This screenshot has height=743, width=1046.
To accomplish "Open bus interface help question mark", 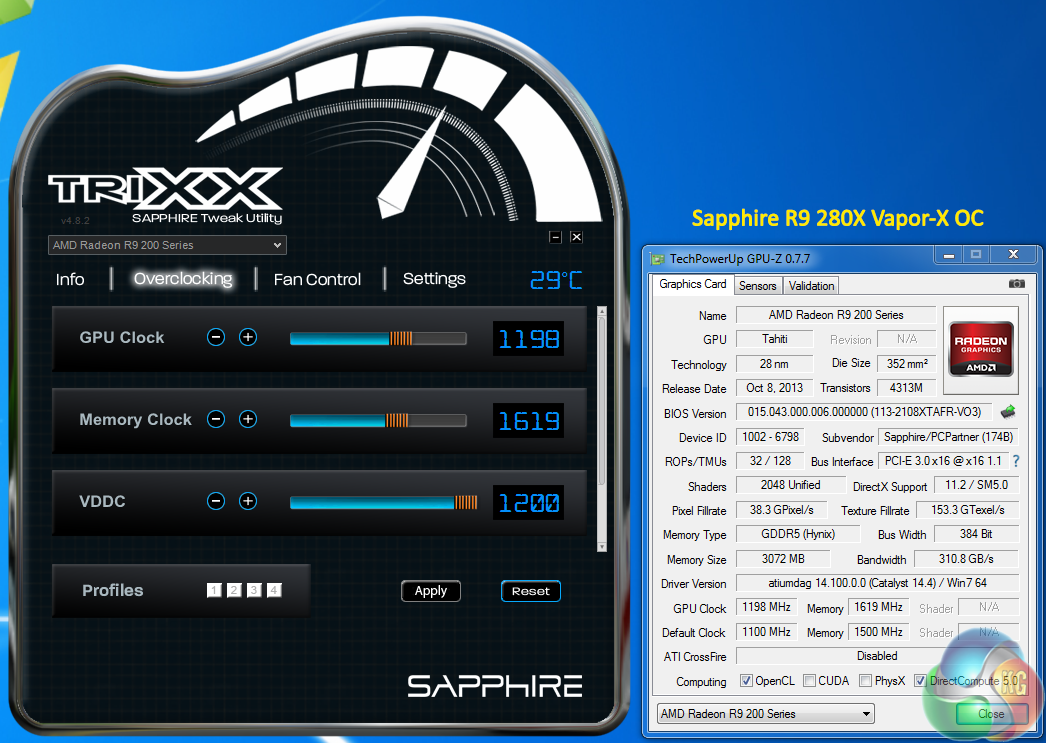I will click(1016, 461).
